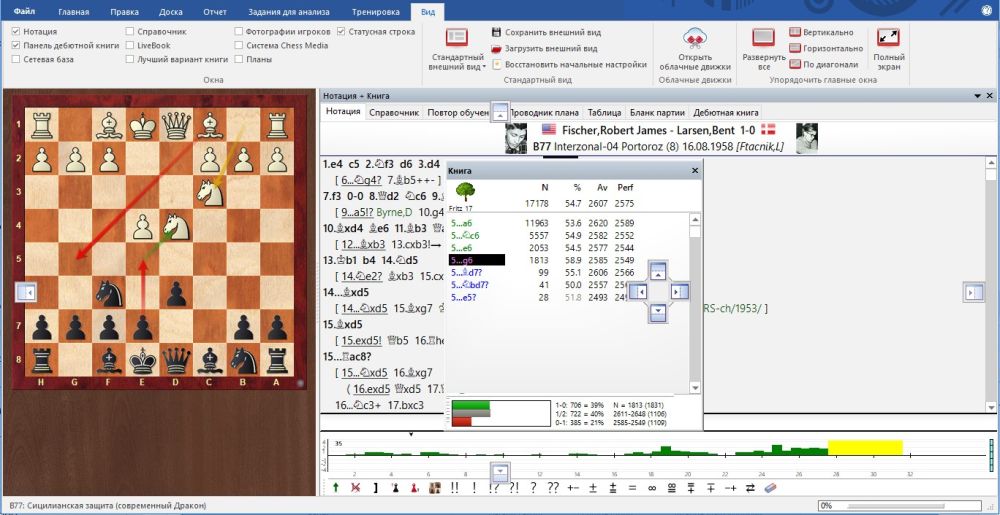Viewport: 1000px width, 515px height.
Task: Click the Save layout floppy icon
Action: [x=497, y=32]
